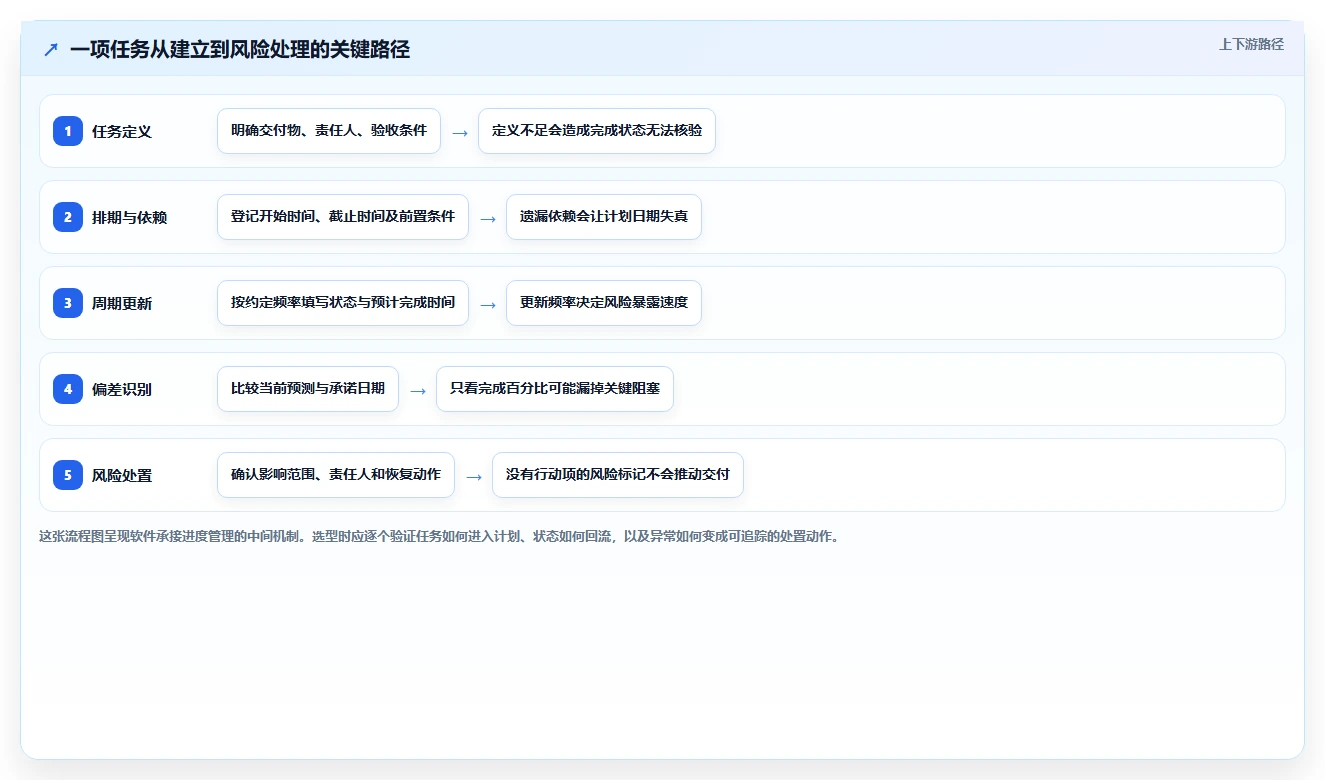Select step 2 number badge
The height and width of the screenshot is (780, 1325).
68,217
